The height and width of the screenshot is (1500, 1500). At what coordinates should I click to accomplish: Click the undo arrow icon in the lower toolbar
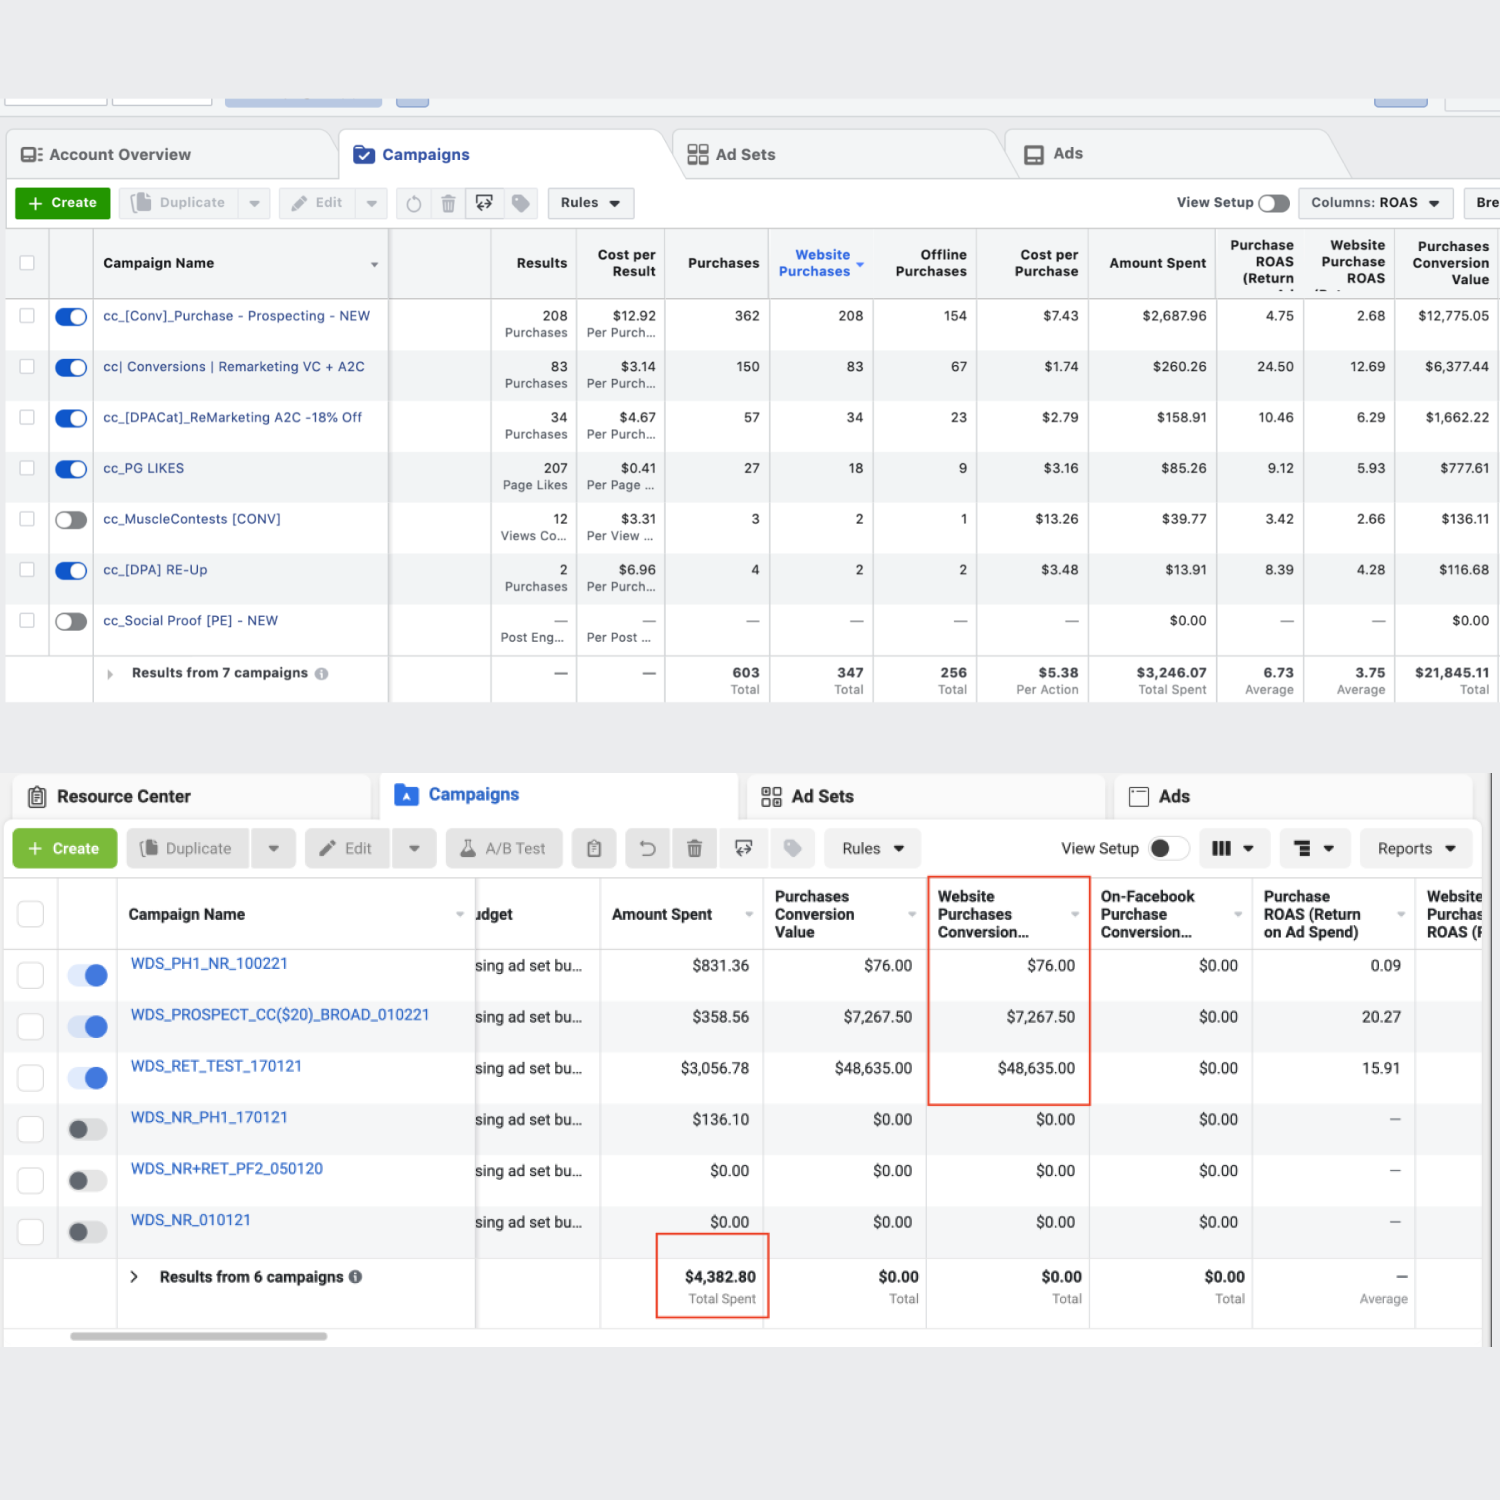click(647, 848)
